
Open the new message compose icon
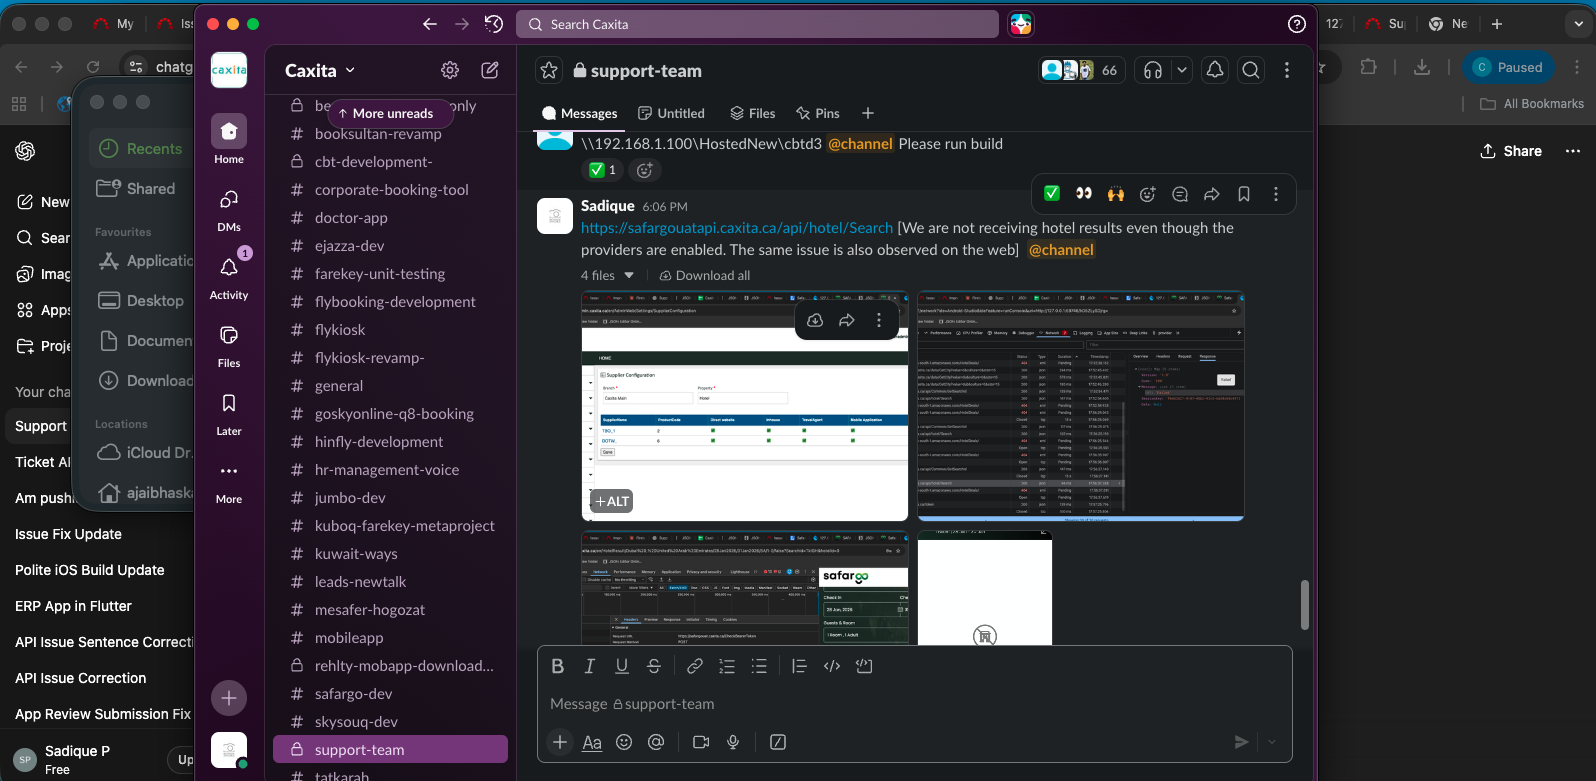490,70
